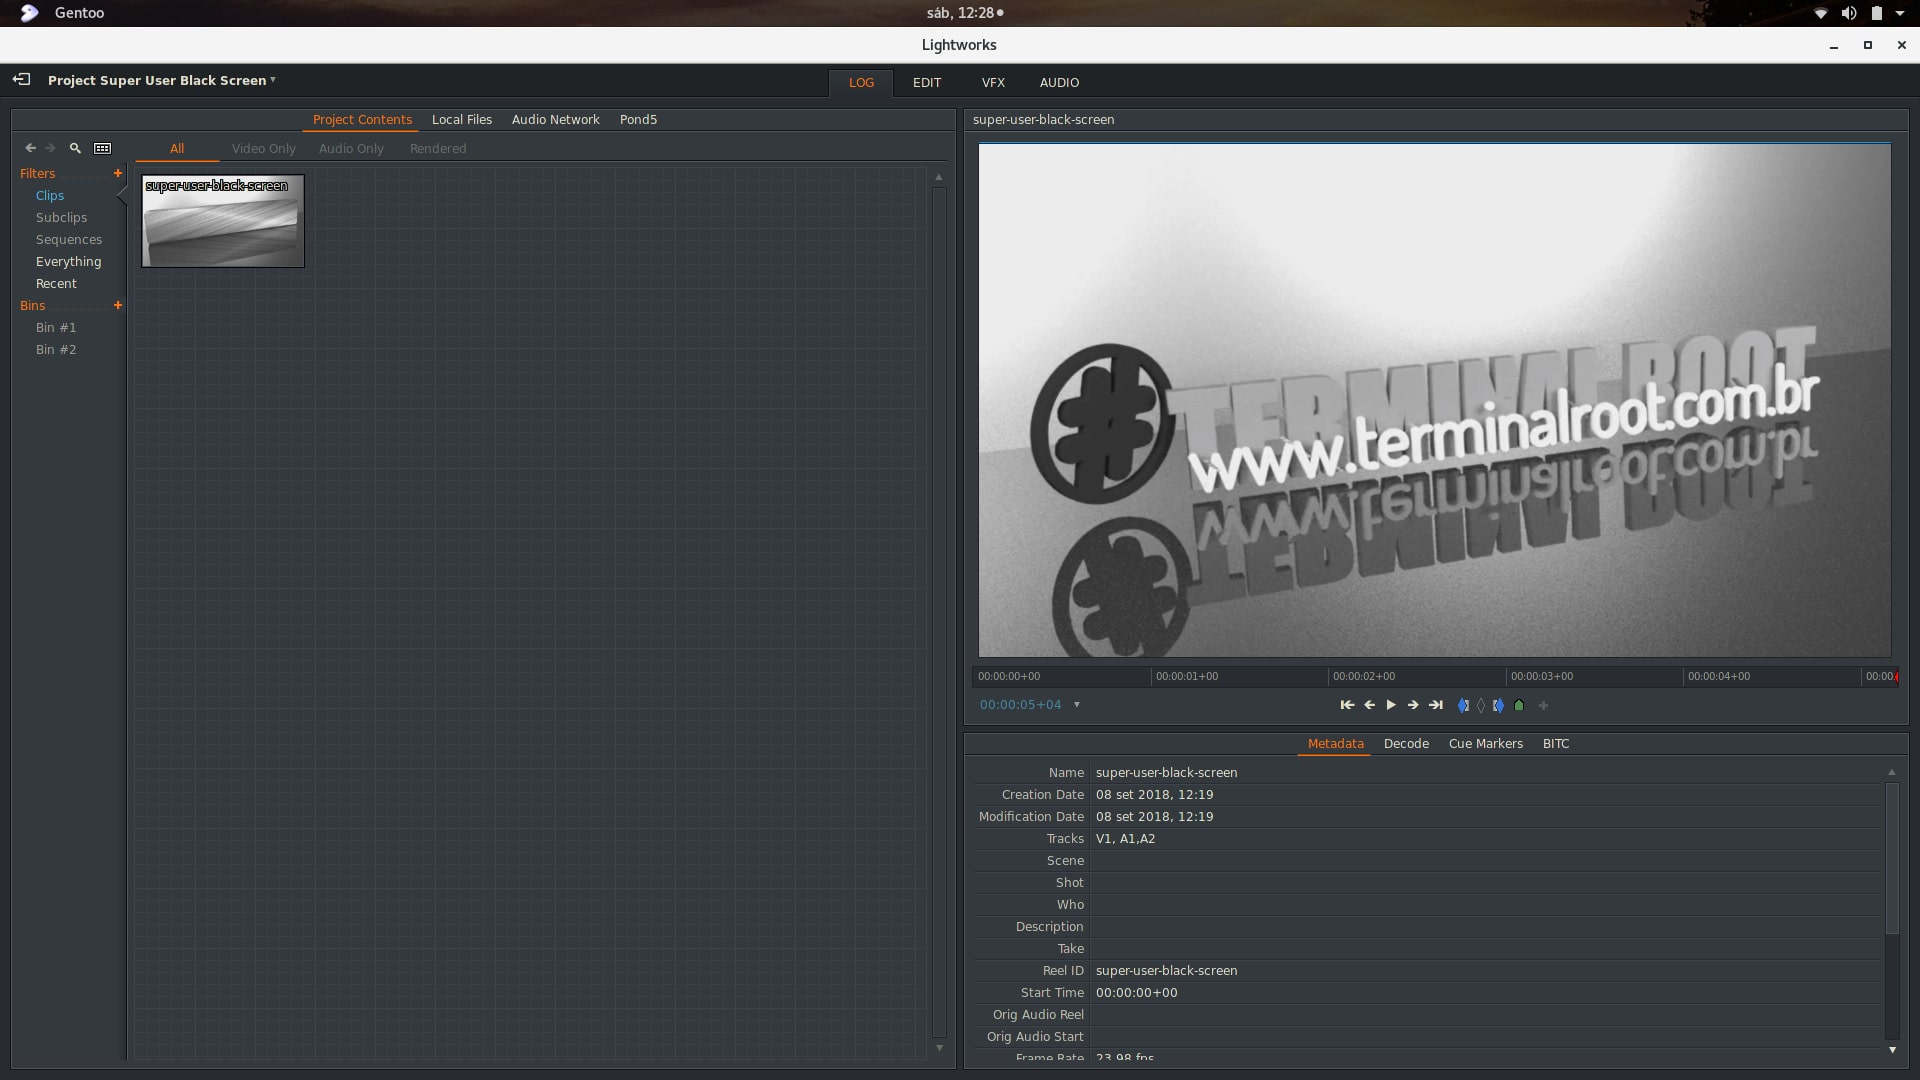Toggle the Audio Only filter view
This screenshot has height=1080, width=1920.
(351, 148)
